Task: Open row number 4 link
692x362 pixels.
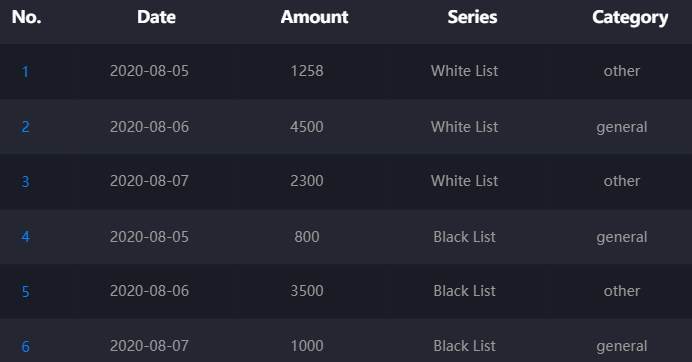Action: (x=26, y=237)
